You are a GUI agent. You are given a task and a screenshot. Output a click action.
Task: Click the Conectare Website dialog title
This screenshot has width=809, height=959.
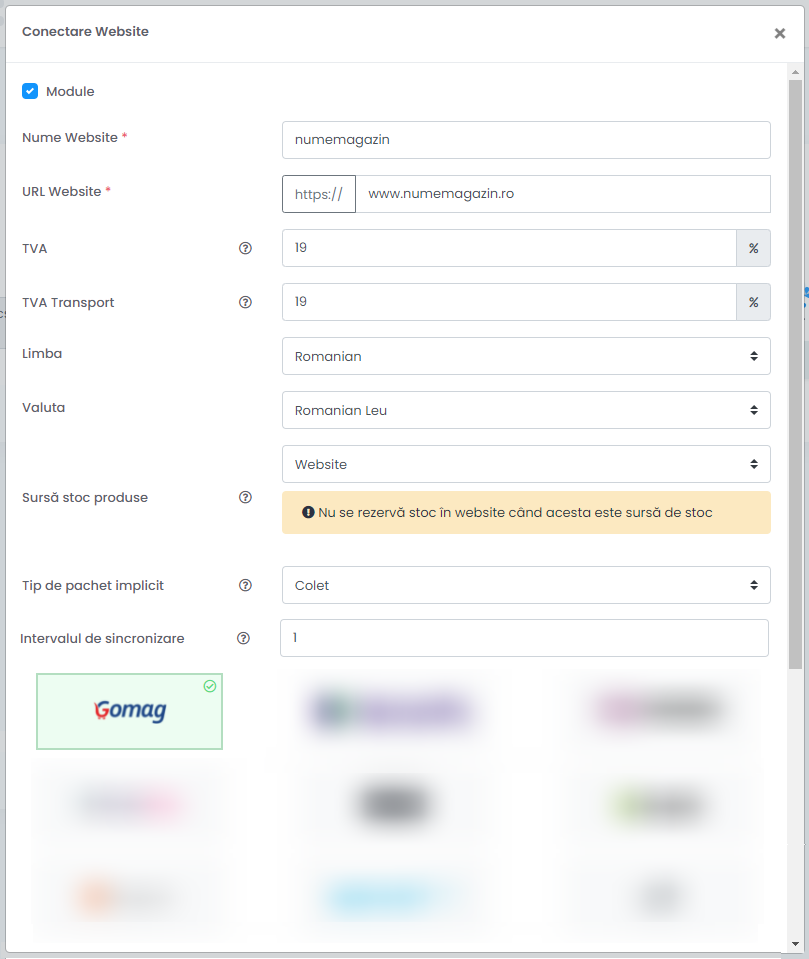coord(85,32)
